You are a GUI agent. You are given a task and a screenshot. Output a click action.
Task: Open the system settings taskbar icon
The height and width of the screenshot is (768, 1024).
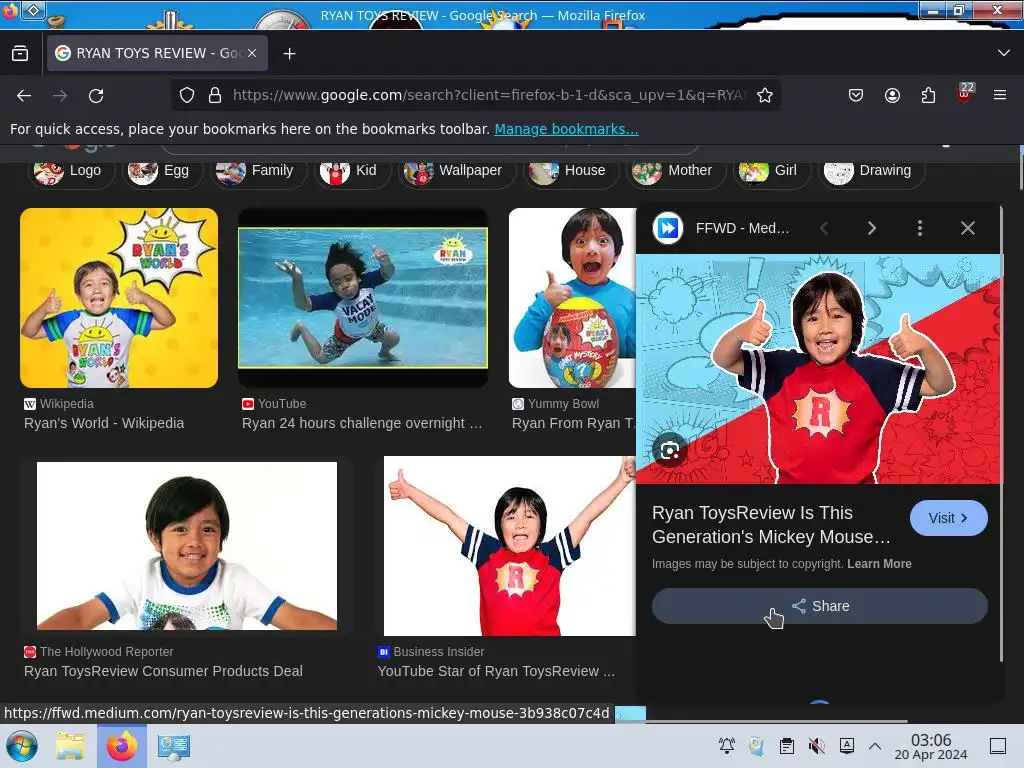[174, 746]
